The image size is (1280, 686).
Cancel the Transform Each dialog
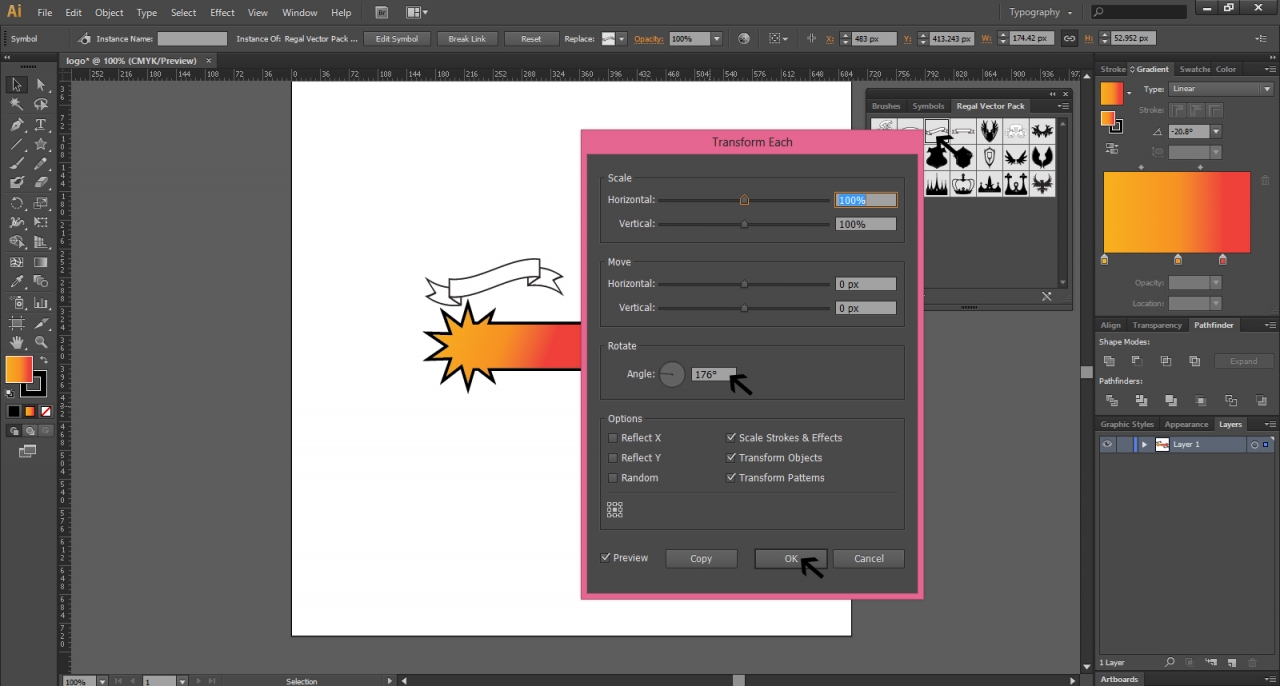tap(869, 559)
